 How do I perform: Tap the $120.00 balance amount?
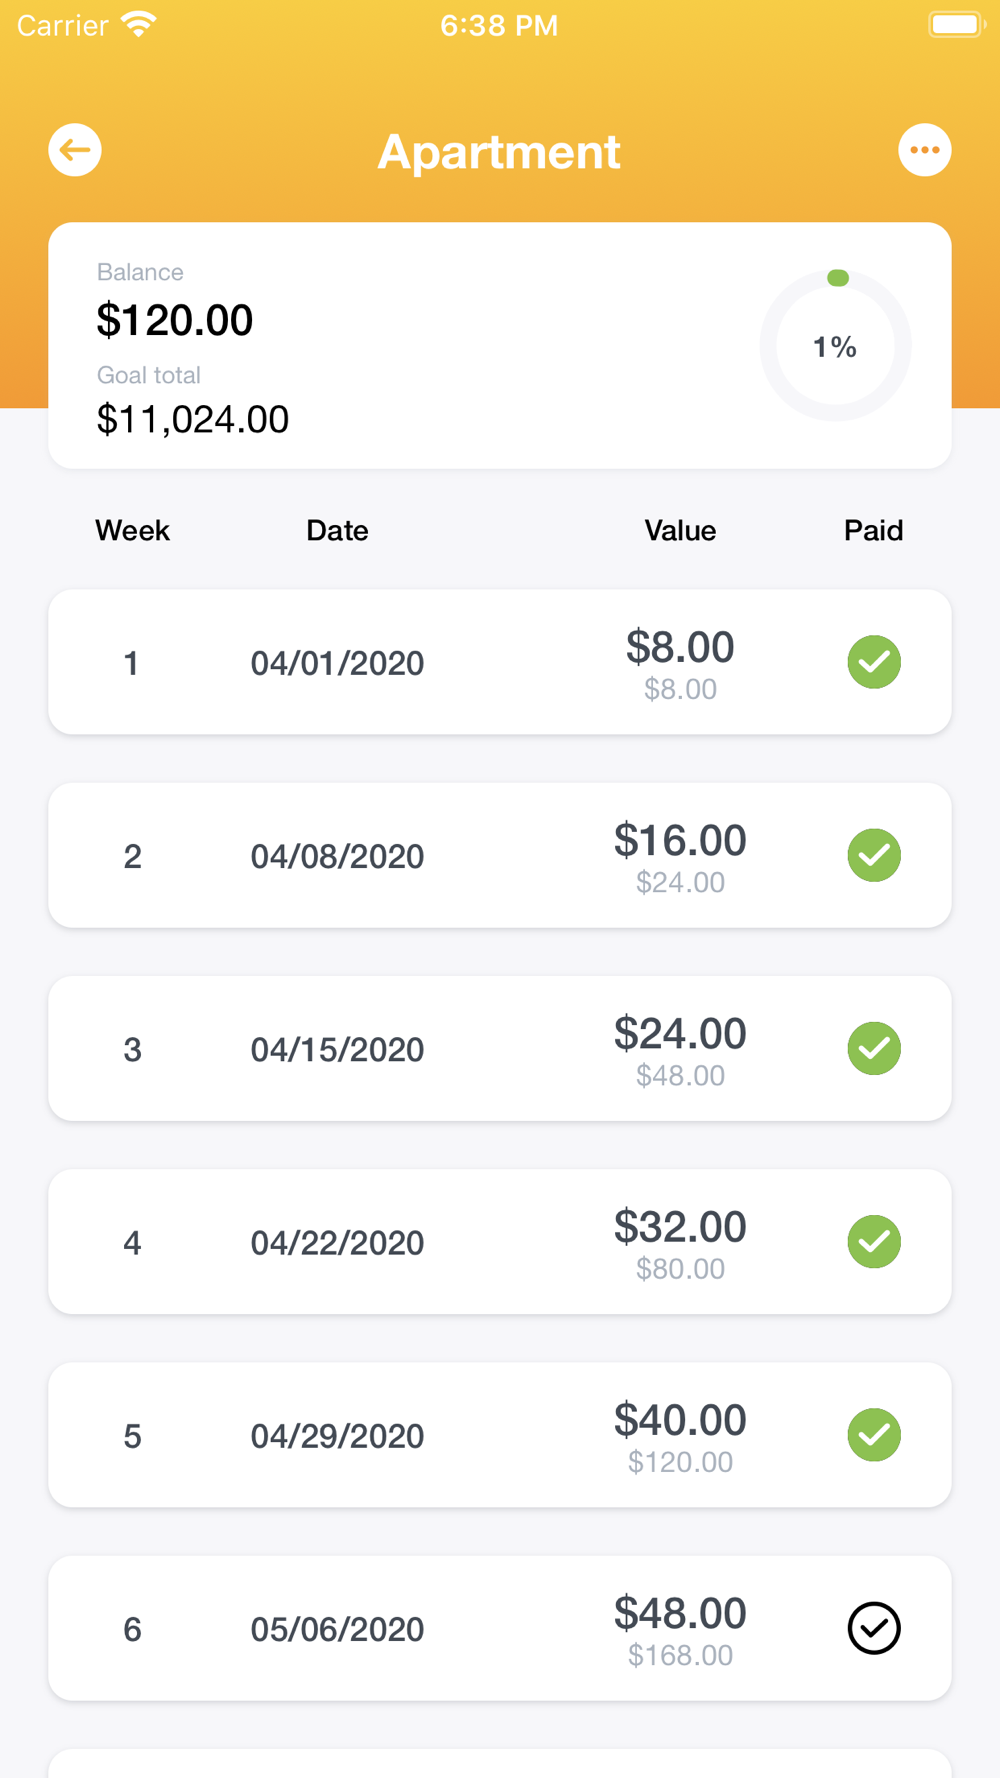(x=175, y=320)
